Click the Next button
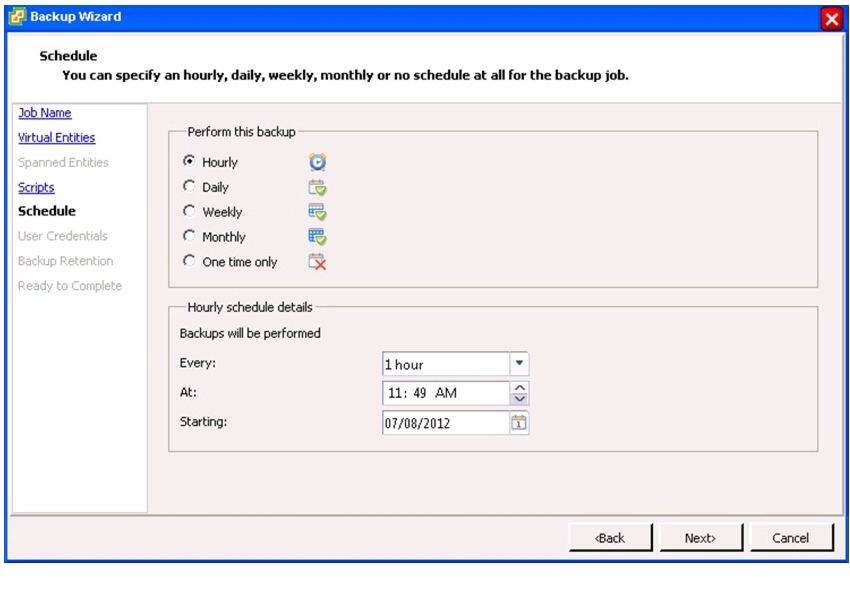850x594 pixels. coord(701,538)
